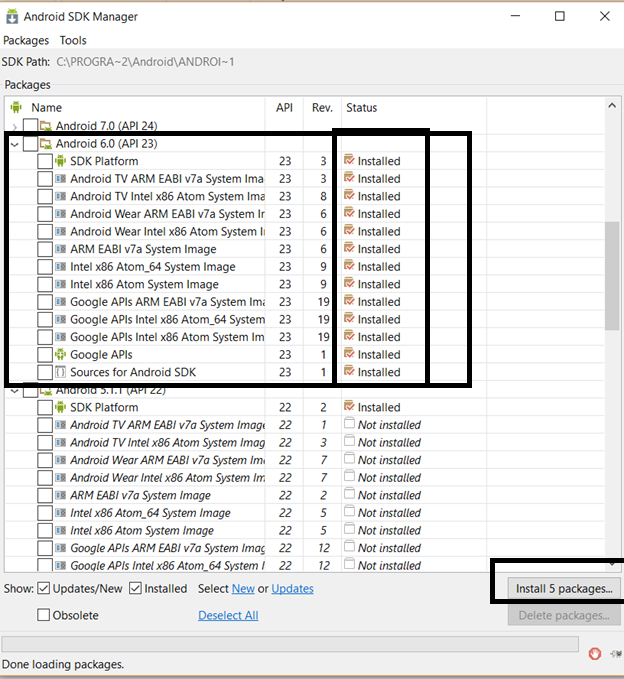Check the Android 6.0 (API 23) group checkbox
The image size is (624, 679).
pos(30,144)
